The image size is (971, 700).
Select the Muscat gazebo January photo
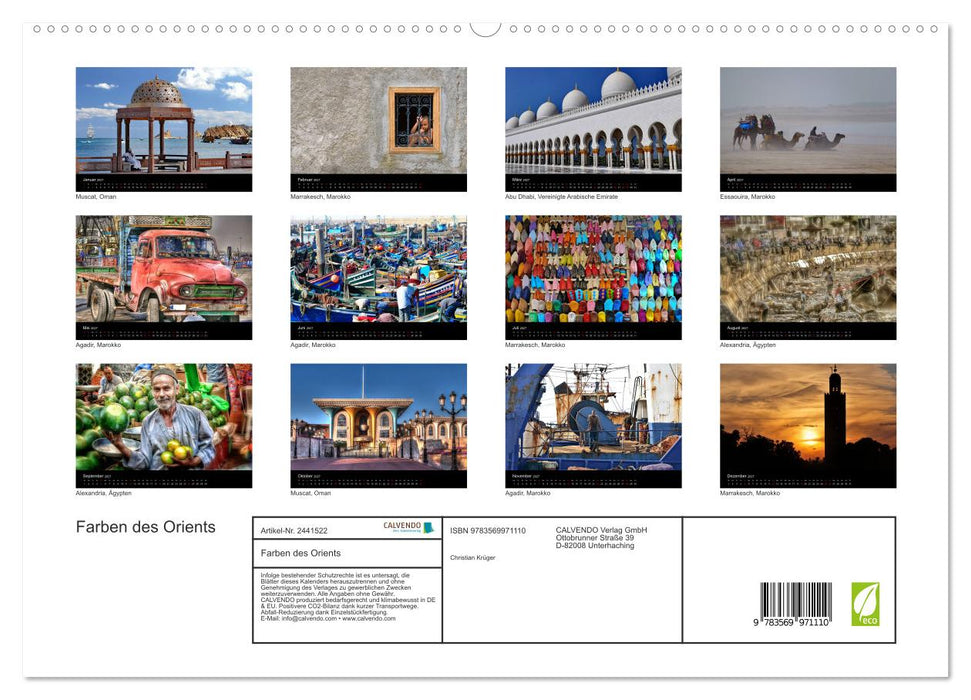(x=163, y=129)
